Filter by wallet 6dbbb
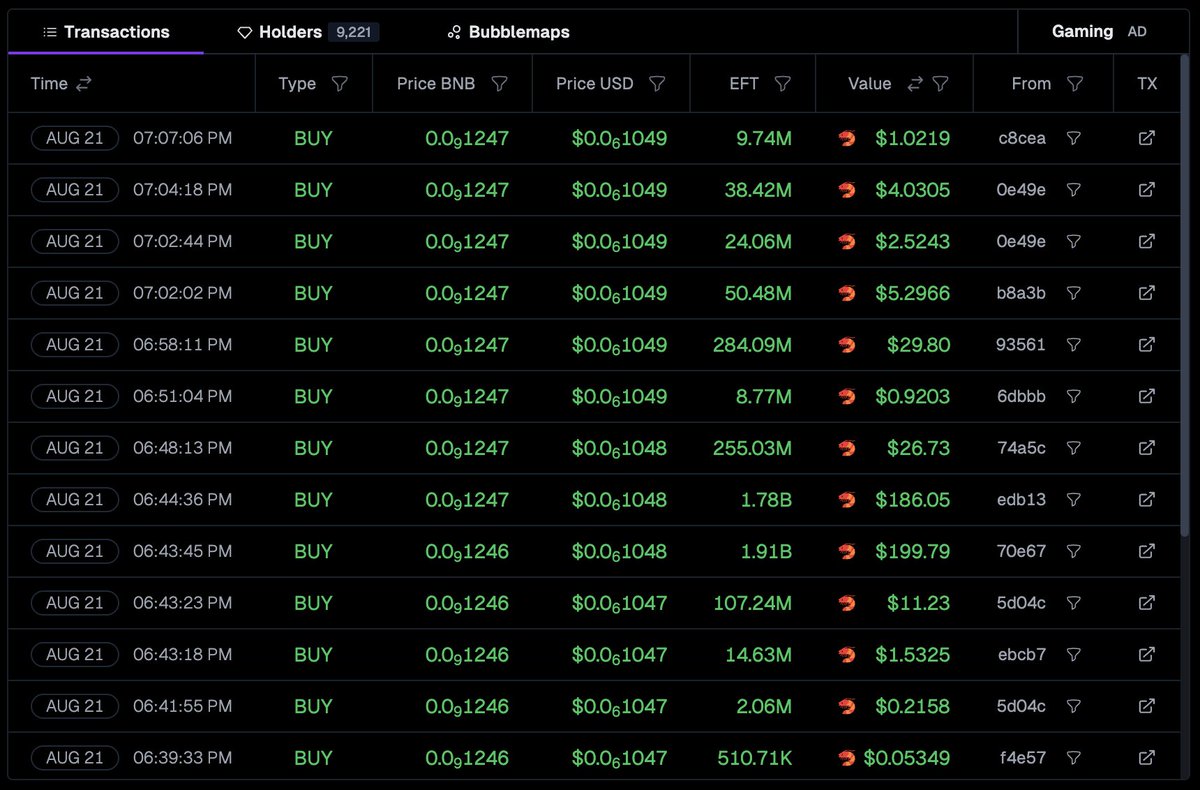The width and height of the screenshot is (1200, 790). (1073, 396)
